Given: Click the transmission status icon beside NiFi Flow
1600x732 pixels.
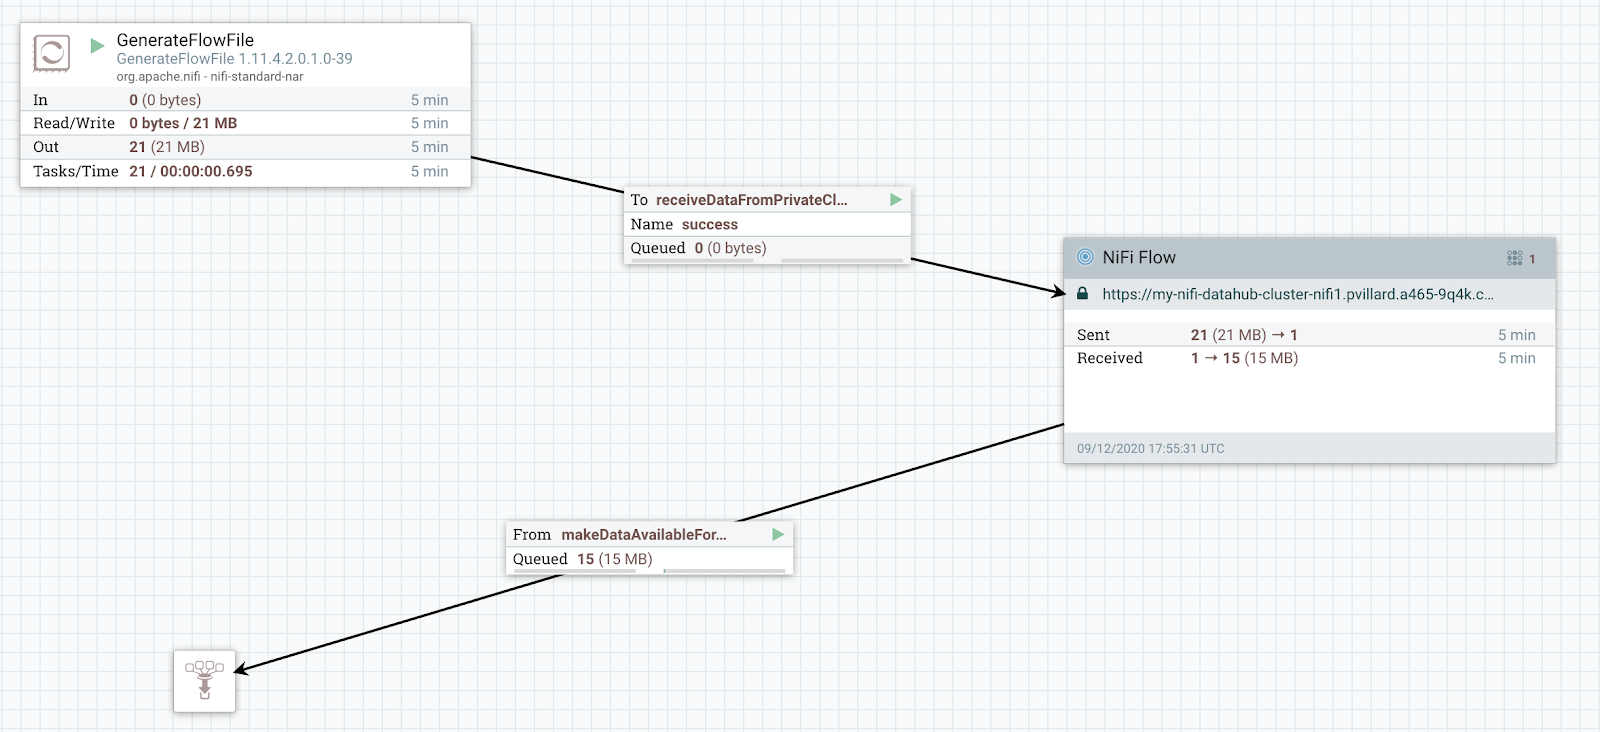Looking at the screenshot, I should tap(1085, 257).
